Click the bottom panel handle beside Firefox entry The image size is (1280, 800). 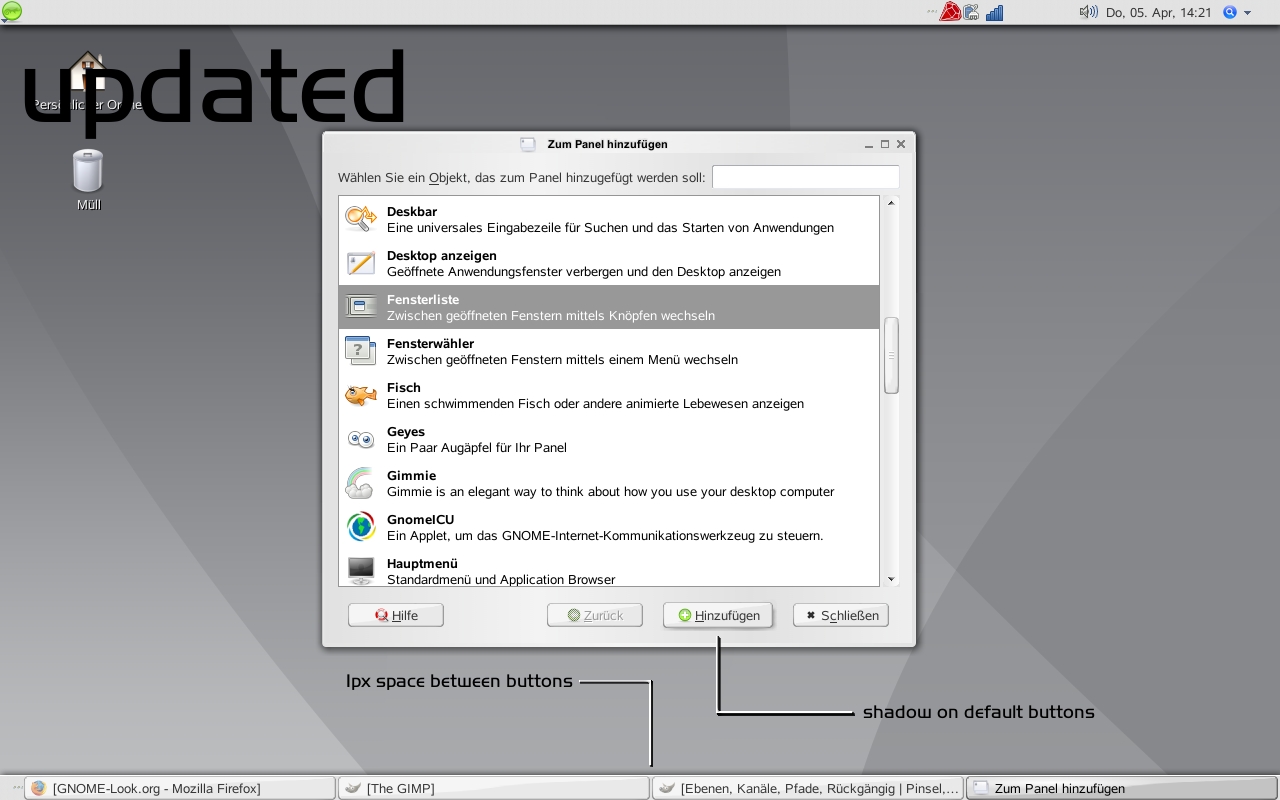point(17,788)
